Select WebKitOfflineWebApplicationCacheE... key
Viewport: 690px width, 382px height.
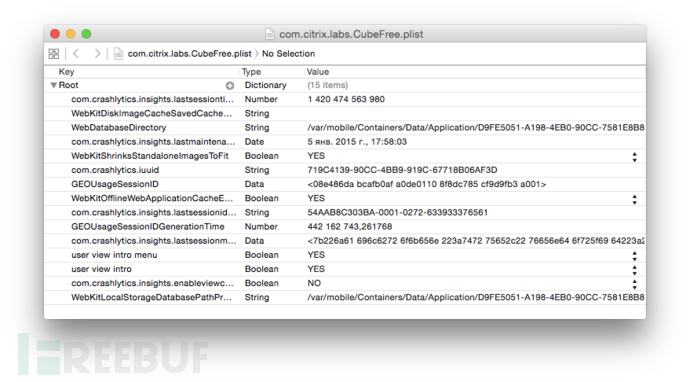[152, 198]
